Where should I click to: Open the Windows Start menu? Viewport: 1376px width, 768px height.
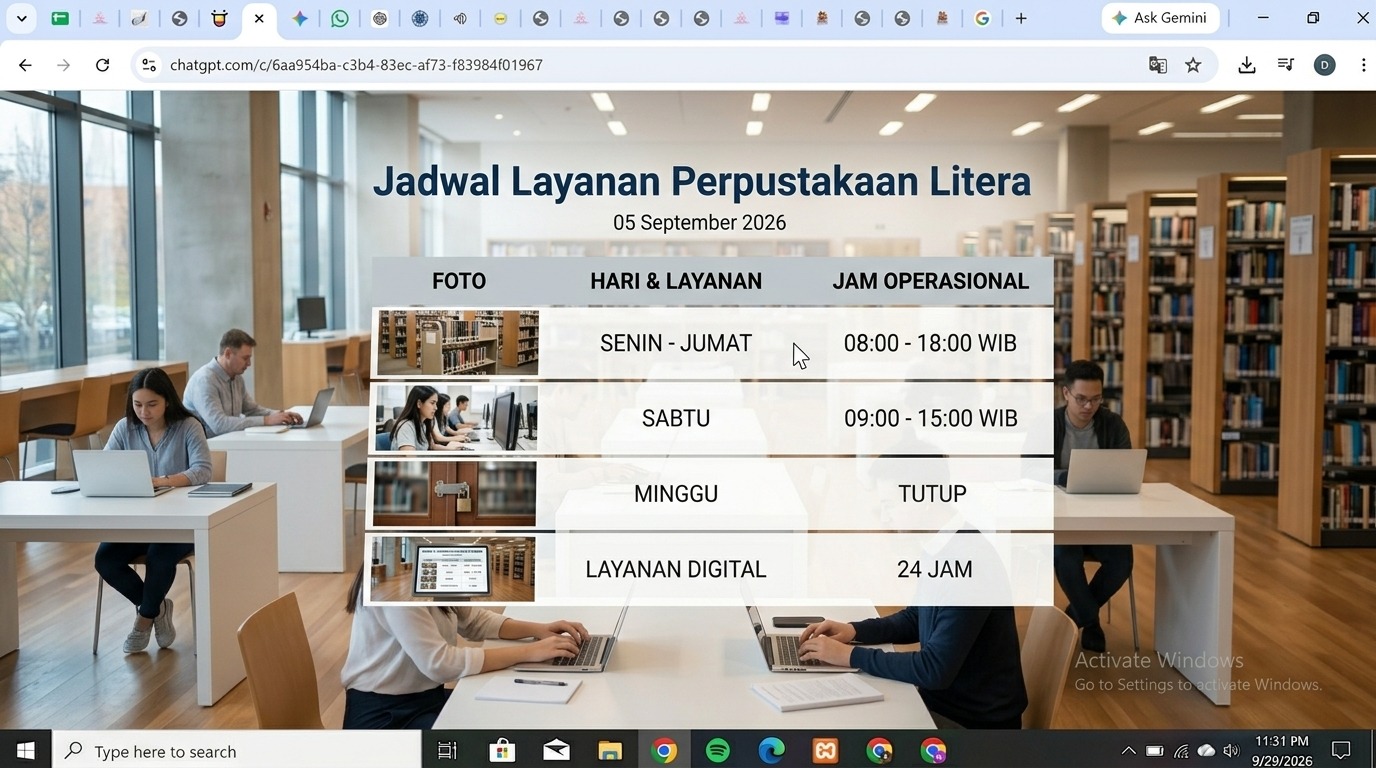click(25, 750)
